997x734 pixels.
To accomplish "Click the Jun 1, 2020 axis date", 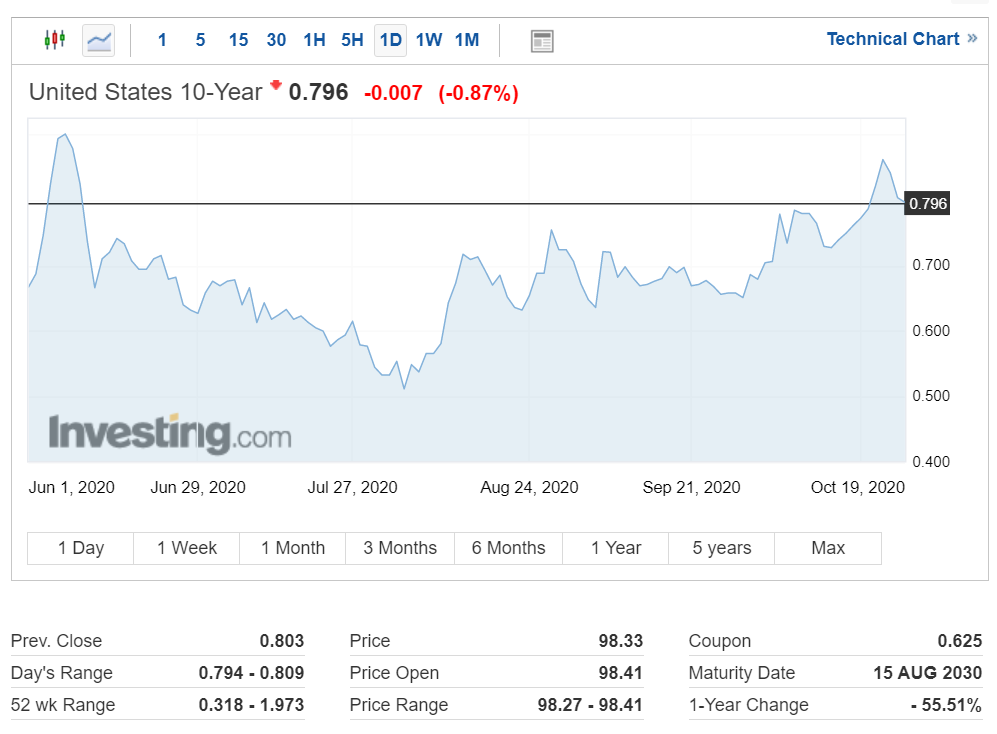I will tap(71, 487).
